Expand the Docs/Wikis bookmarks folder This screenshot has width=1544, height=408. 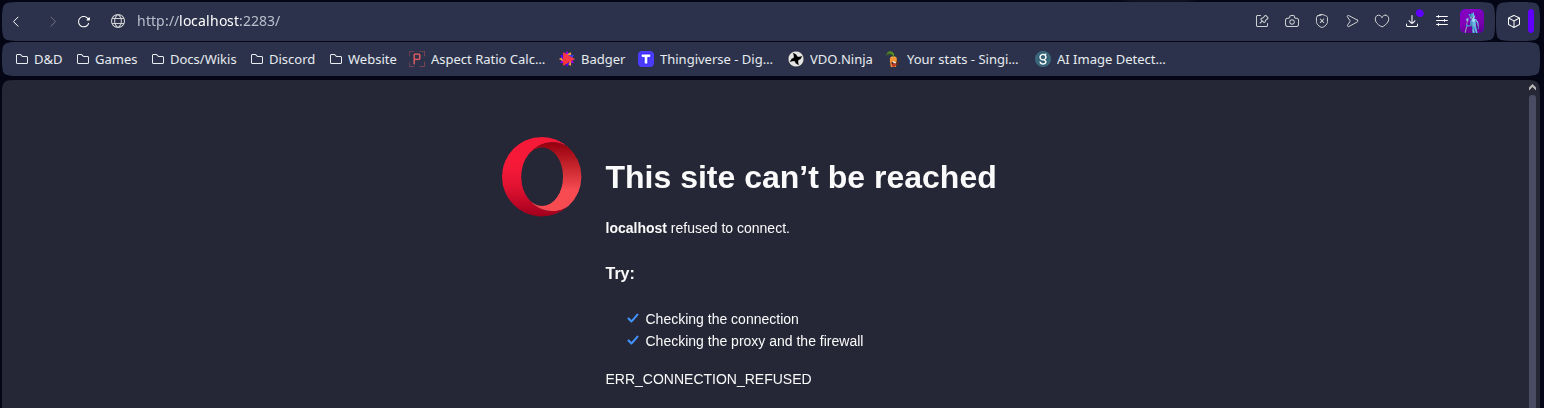click(x=194, y=59)
